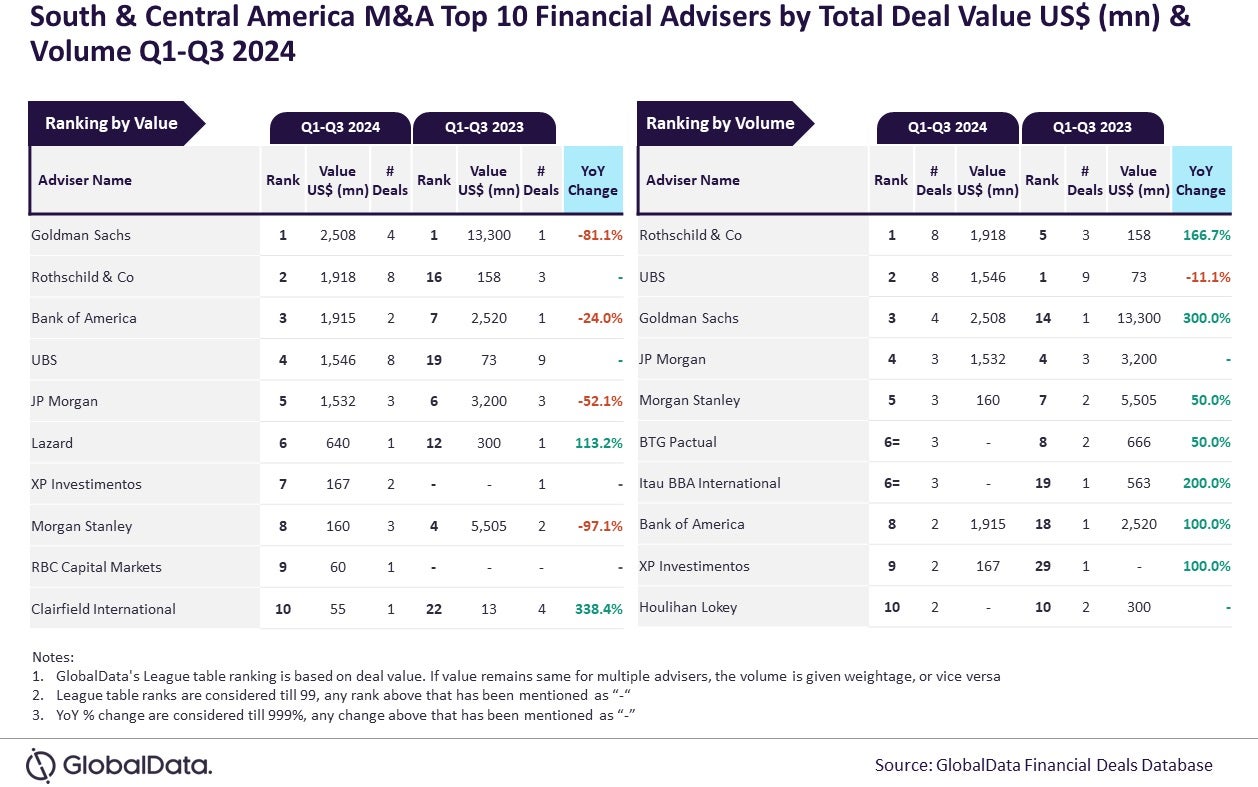1258x787 pixels.
Task: Select Lazard row in the value ranking
Action: pyautogui.click(x=52, y=443)
